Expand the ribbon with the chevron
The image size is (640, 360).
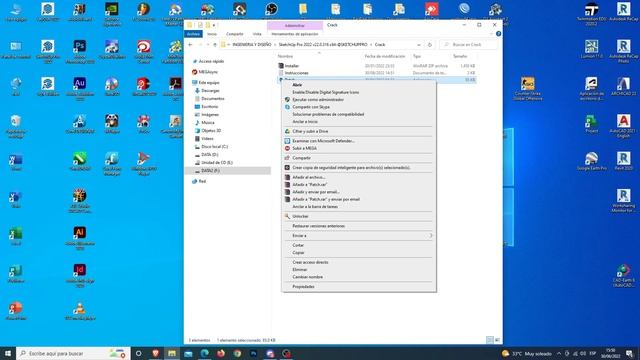[x=491, y=34]
